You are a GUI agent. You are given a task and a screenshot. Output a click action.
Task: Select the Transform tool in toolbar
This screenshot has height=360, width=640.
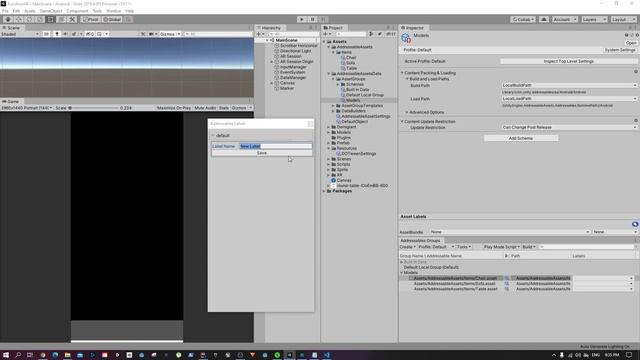click(x=61, y=20)
